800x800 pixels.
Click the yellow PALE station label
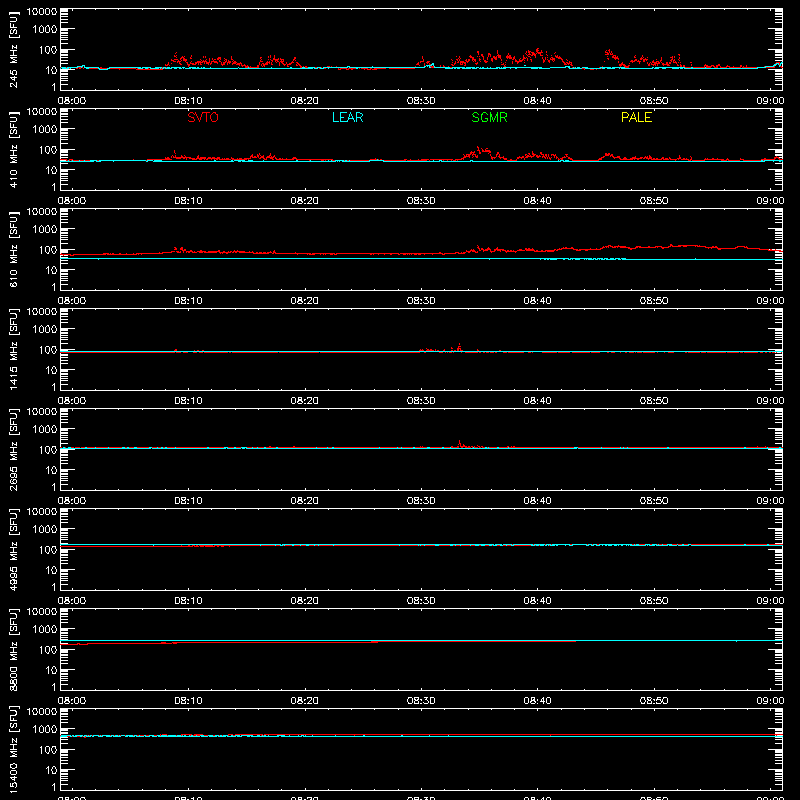click(x=636, y=117)
